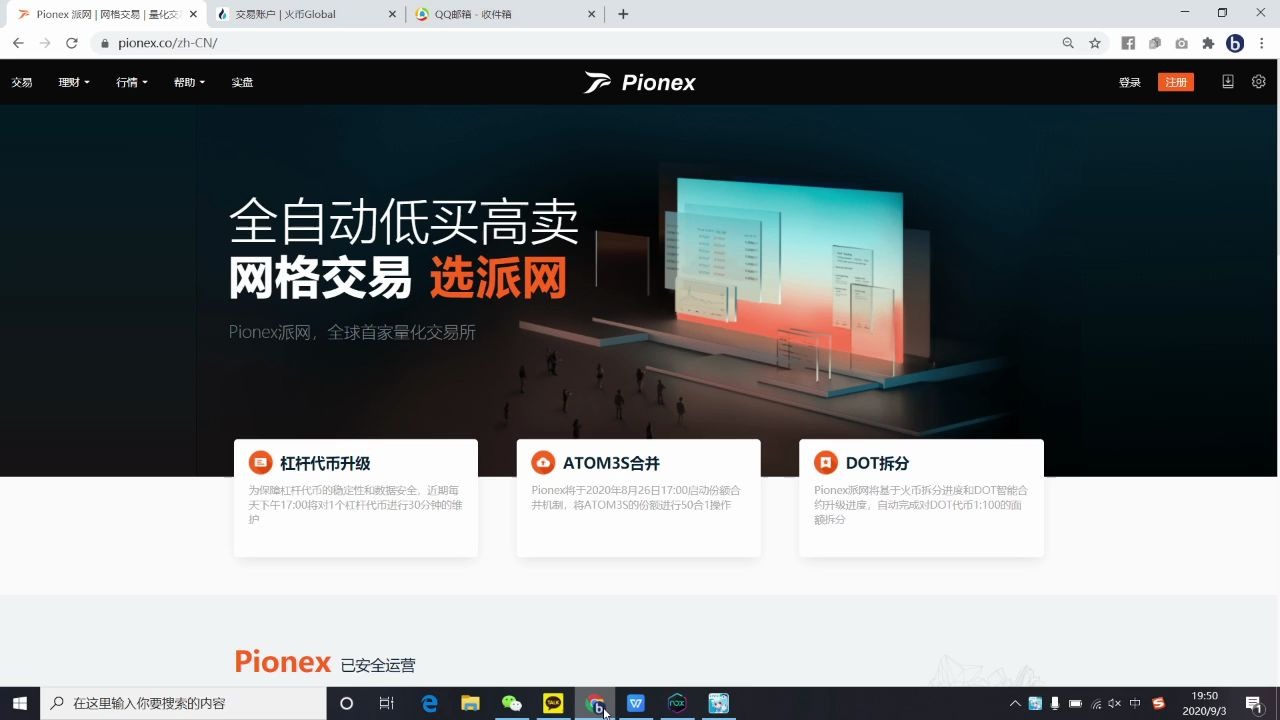1280x720 pixels.
Task: Click the Windows search box
Action: click(183, 703)
